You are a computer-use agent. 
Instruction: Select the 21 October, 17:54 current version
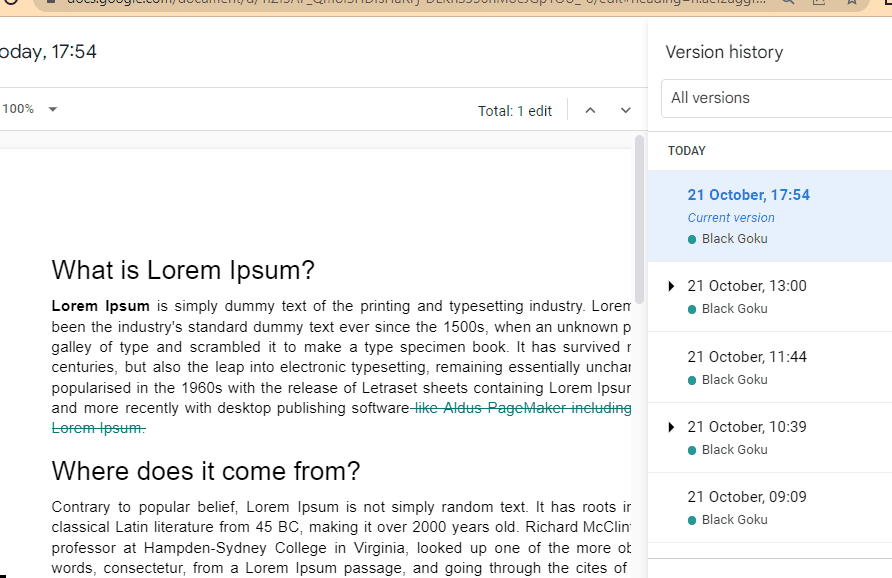click(x=770, y=216)
